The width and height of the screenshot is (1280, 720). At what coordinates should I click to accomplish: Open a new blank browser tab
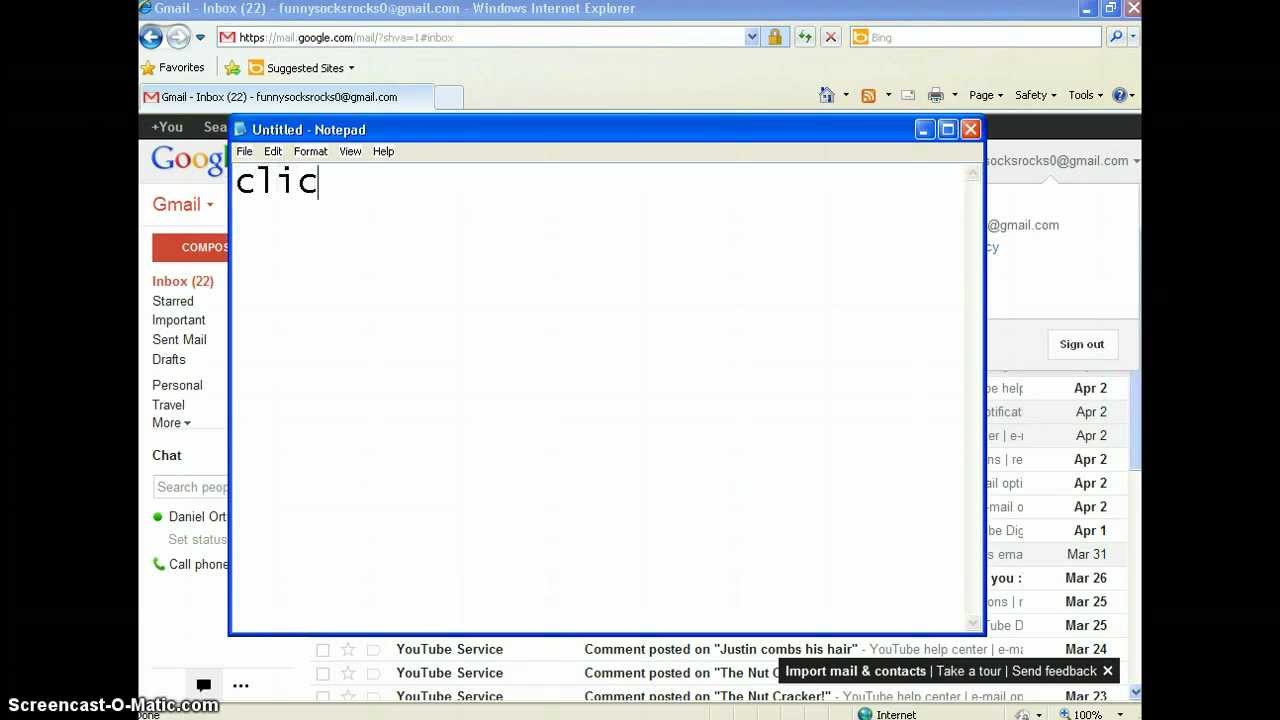(x=449, y=97)
